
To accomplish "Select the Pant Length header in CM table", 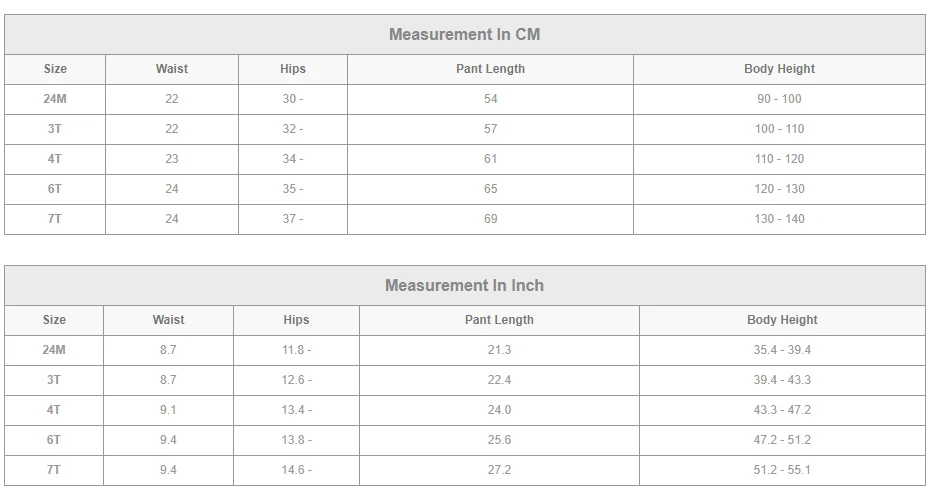I will [x=490, y=69].
